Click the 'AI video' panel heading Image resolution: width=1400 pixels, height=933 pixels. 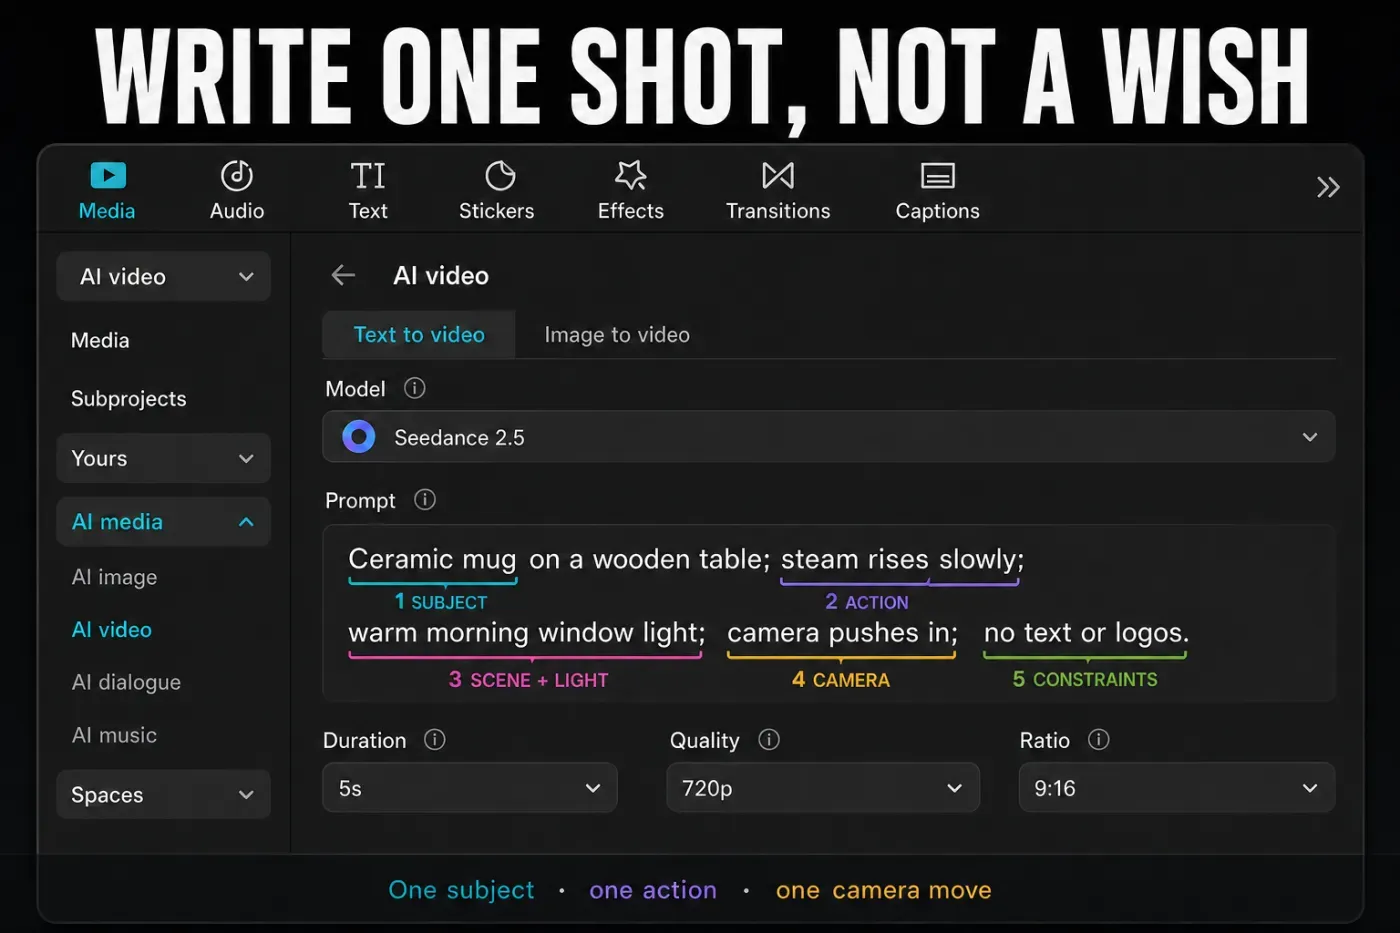point(441,275)
